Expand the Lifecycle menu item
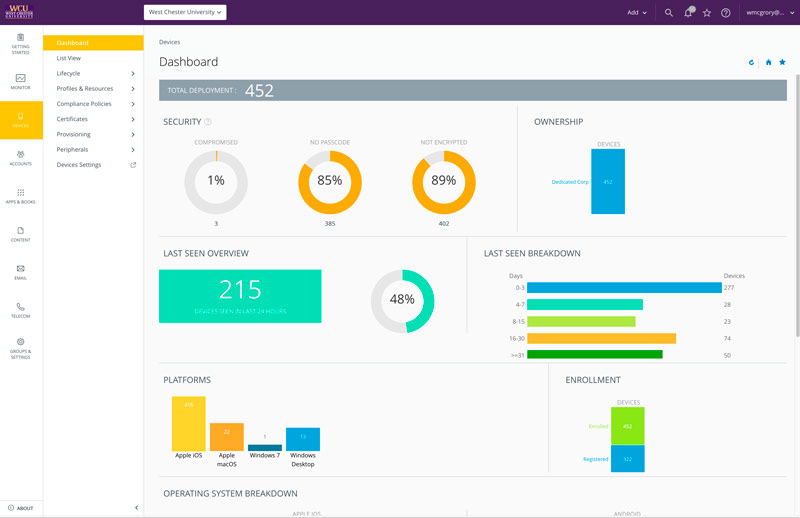 [x=95, y=74]
